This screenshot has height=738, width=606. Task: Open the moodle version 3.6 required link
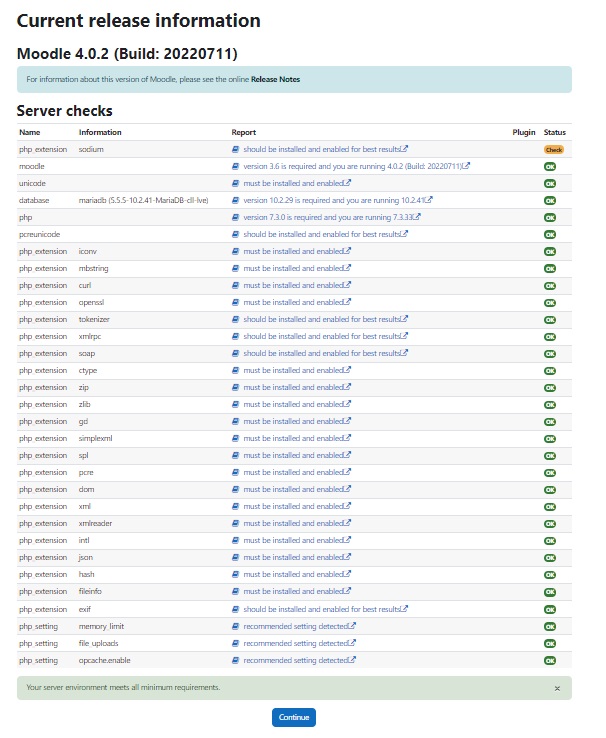(356, 166)
